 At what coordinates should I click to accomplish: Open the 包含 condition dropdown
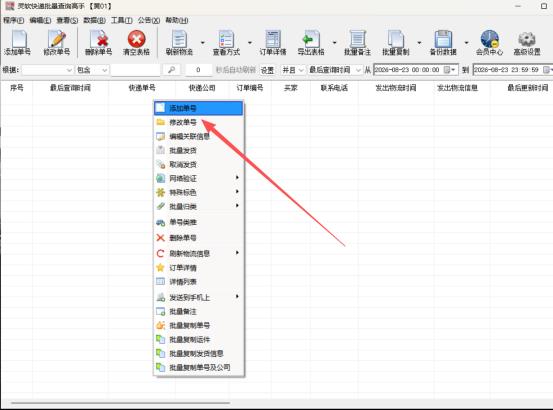click(92, 70)
